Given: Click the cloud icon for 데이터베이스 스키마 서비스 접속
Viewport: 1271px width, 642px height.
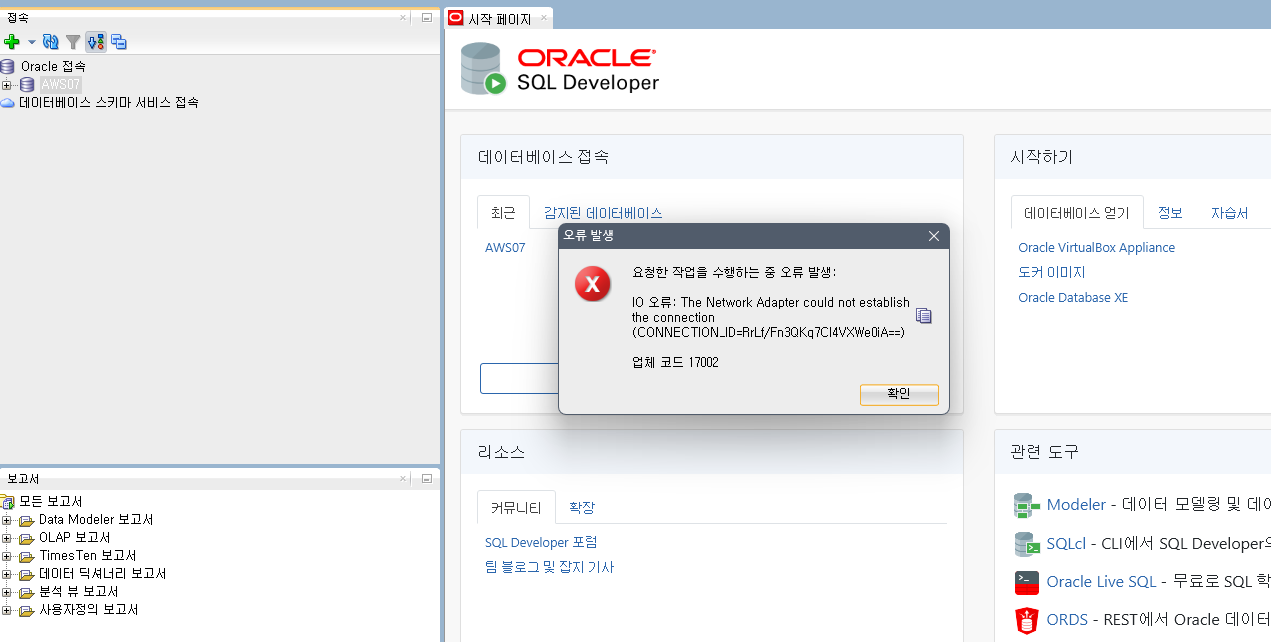Looking at the screenshot, I should [8, 102].
